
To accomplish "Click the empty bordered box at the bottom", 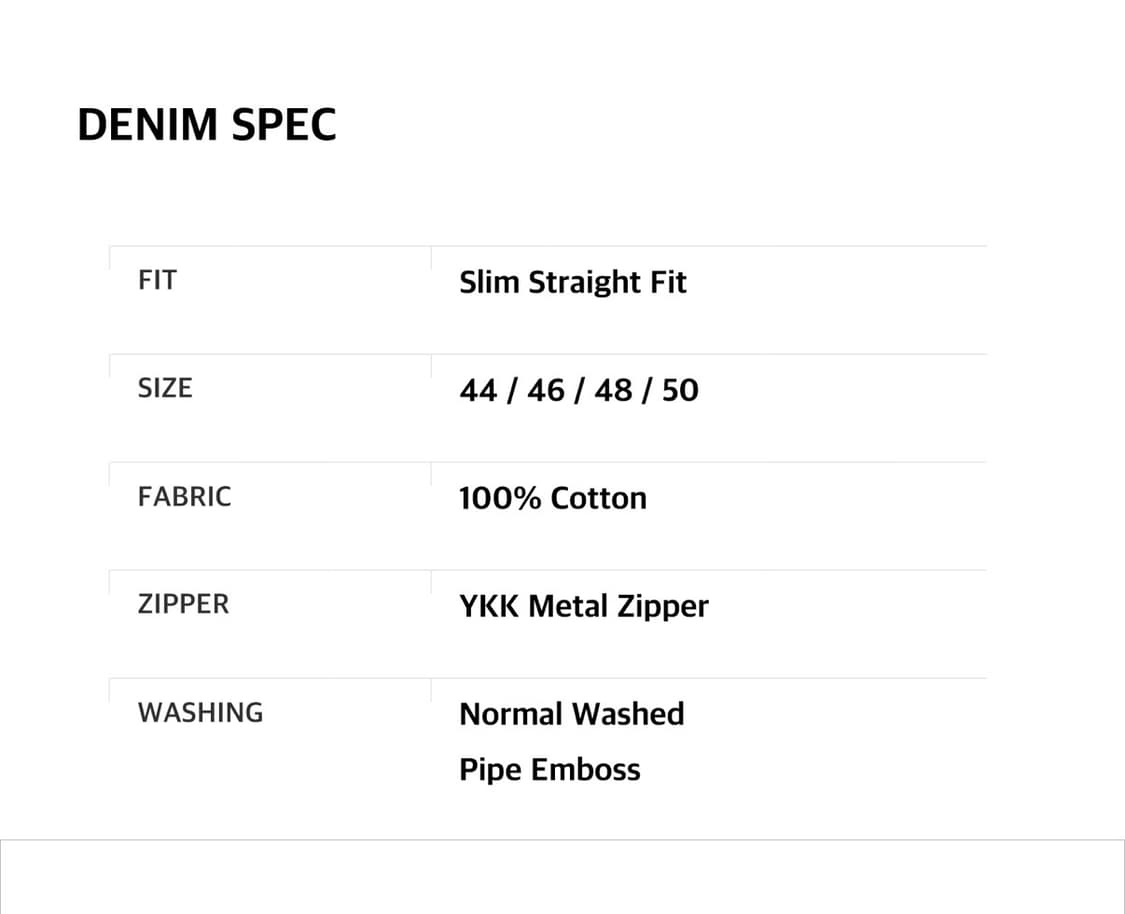I will [x=562, y=877].
